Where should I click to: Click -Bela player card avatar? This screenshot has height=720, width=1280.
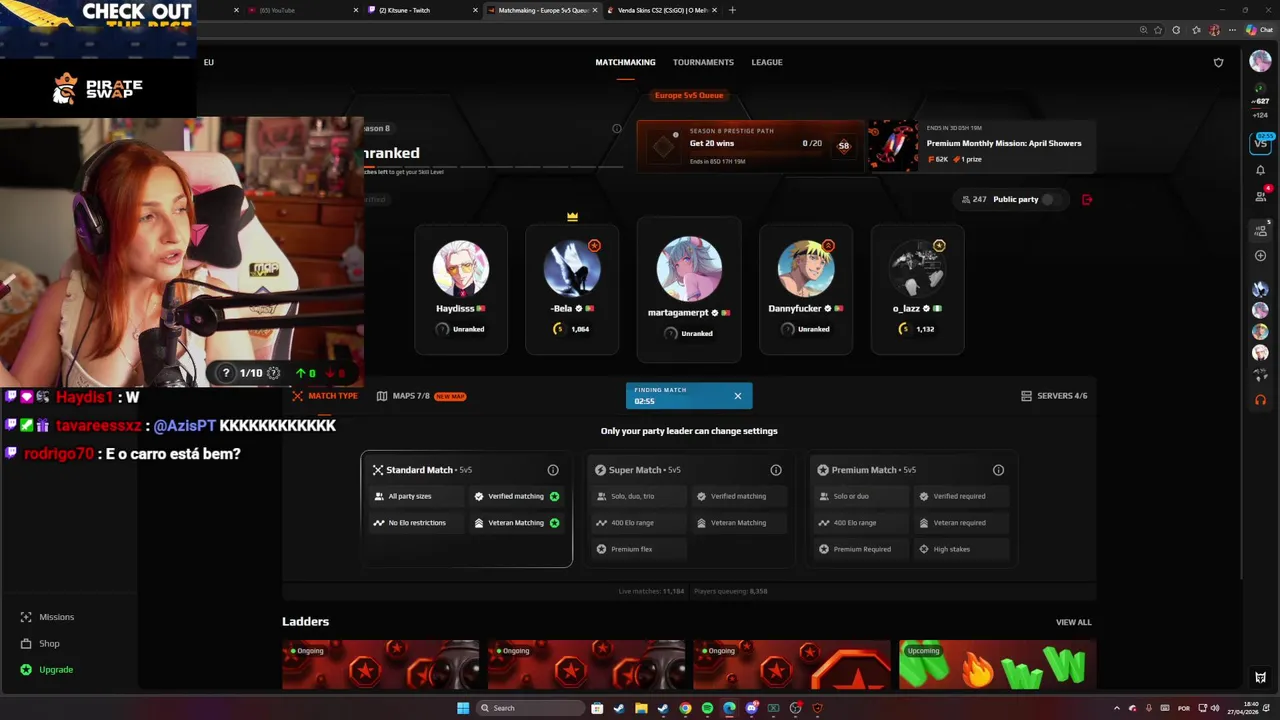[x=572, y=267]
